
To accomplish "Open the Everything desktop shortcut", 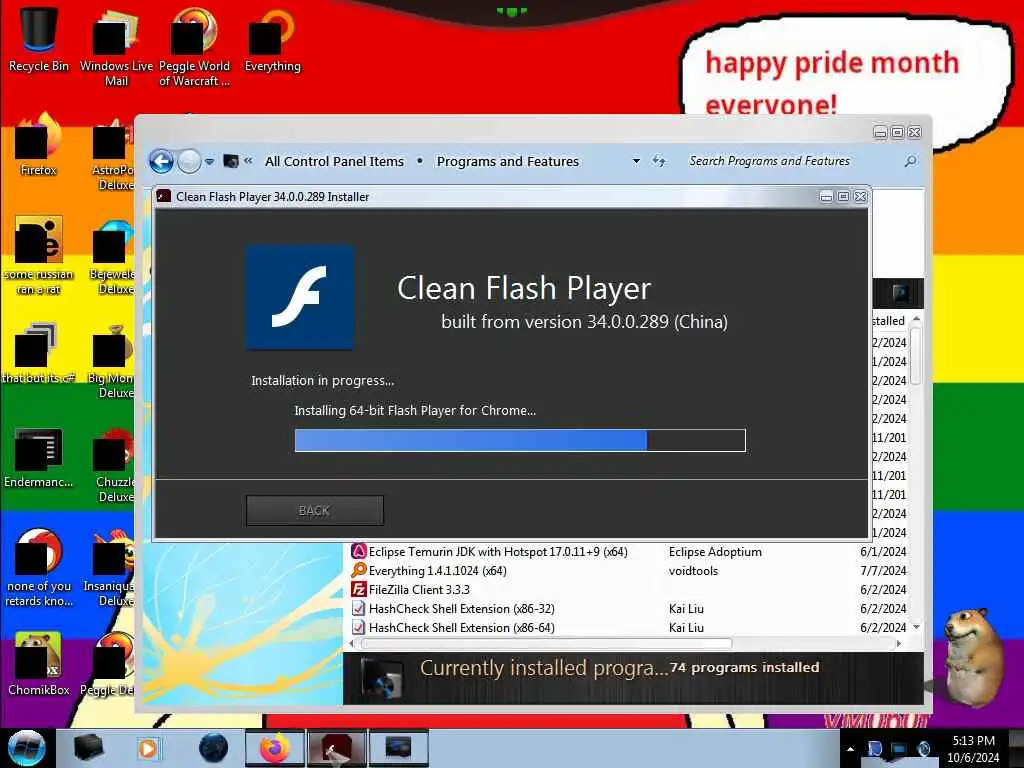I will point(272,39).
